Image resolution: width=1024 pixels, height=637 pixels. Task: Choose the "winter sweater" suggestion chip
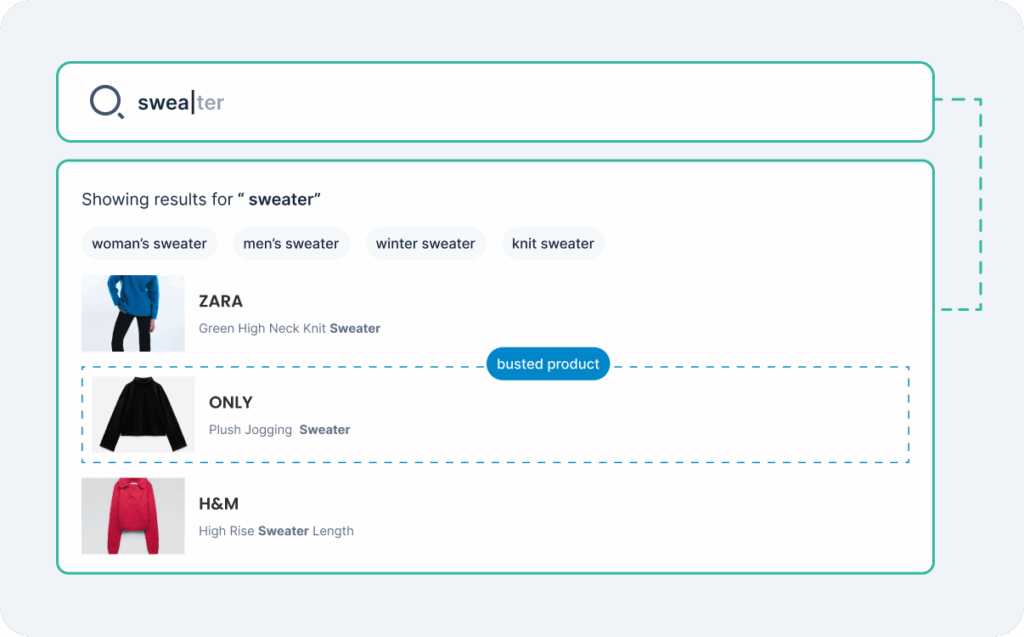(x=425, y=243)
